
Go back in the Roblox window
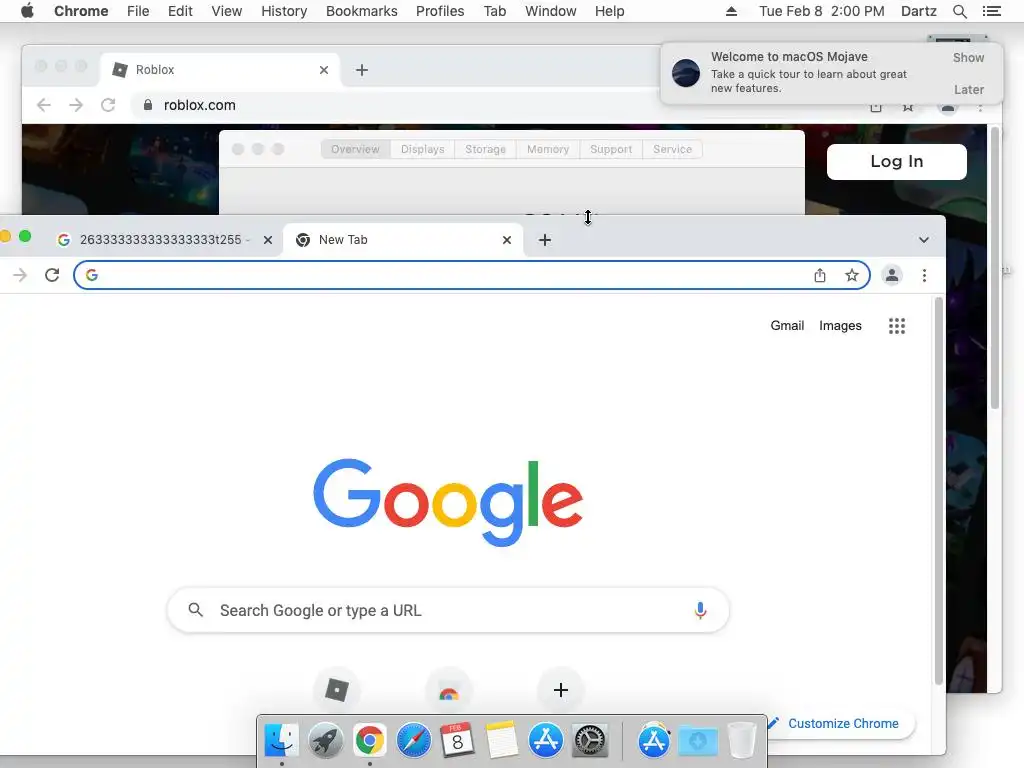click(x=44, y=105)
